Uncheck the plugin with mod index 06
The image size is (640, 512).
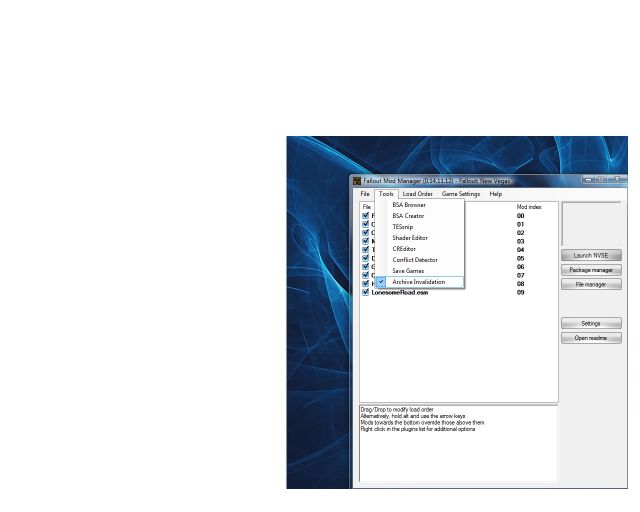pos(365,267)
